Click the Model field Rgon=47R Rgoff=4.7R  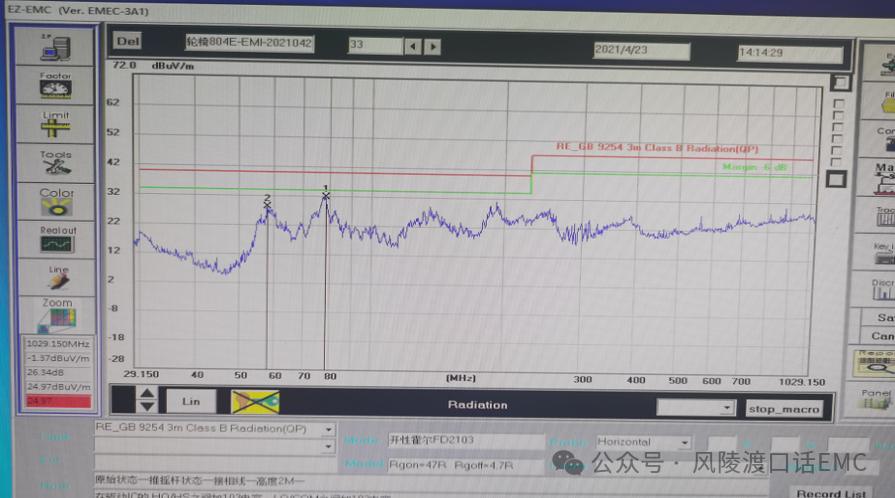coord(465,465)
